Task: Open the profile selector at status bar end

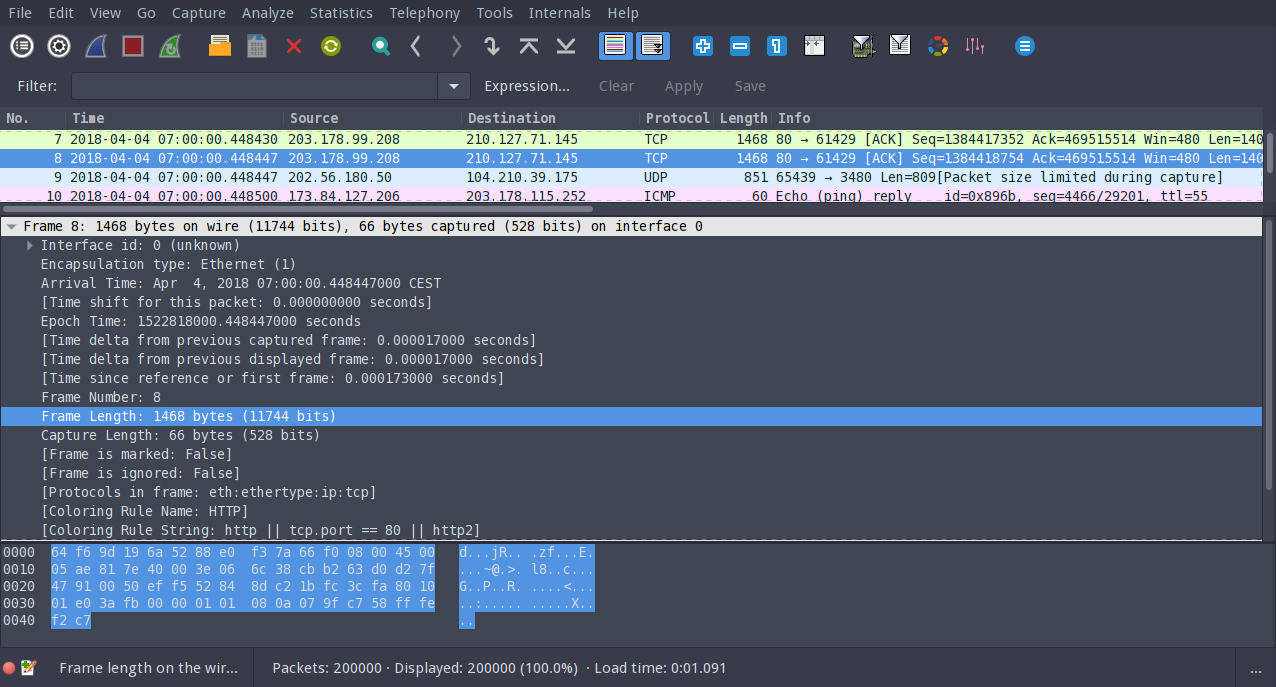Action: pyautogui.click(x=1256, y=668)
